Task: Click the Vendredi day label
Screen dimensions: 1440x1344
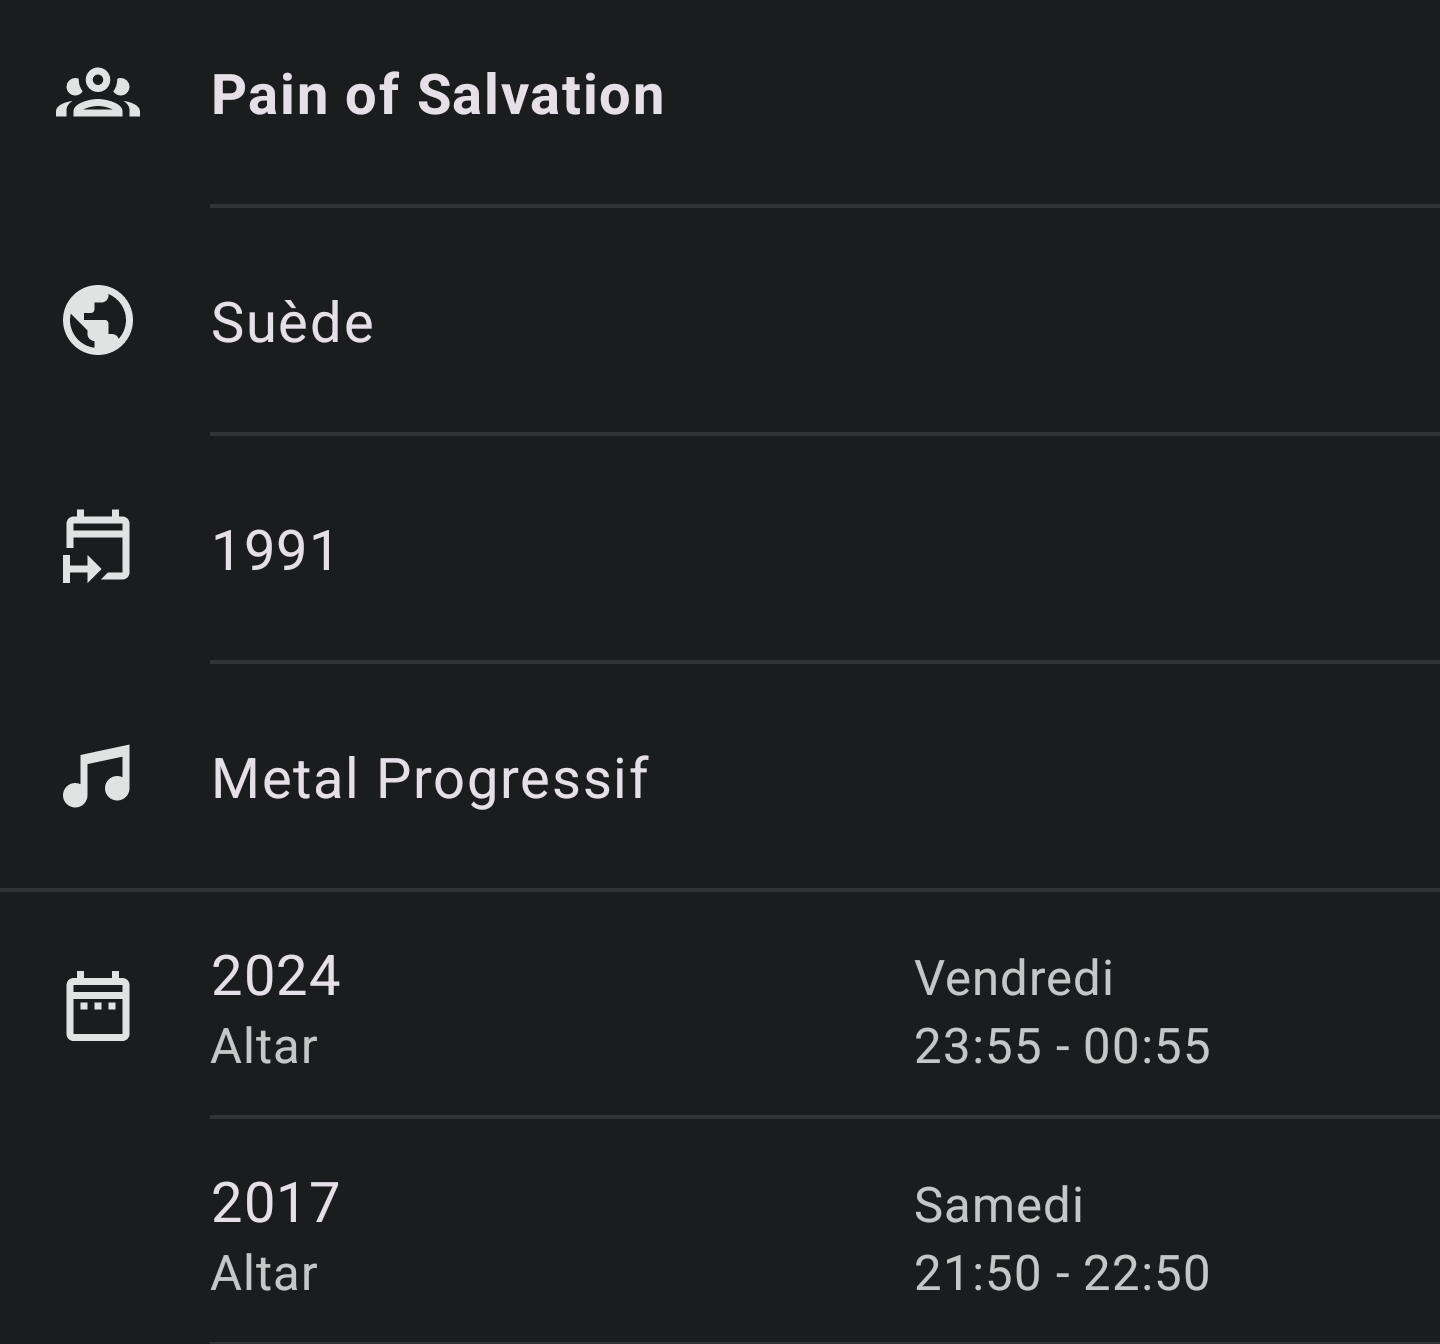Action: (x=1013, y=978)
